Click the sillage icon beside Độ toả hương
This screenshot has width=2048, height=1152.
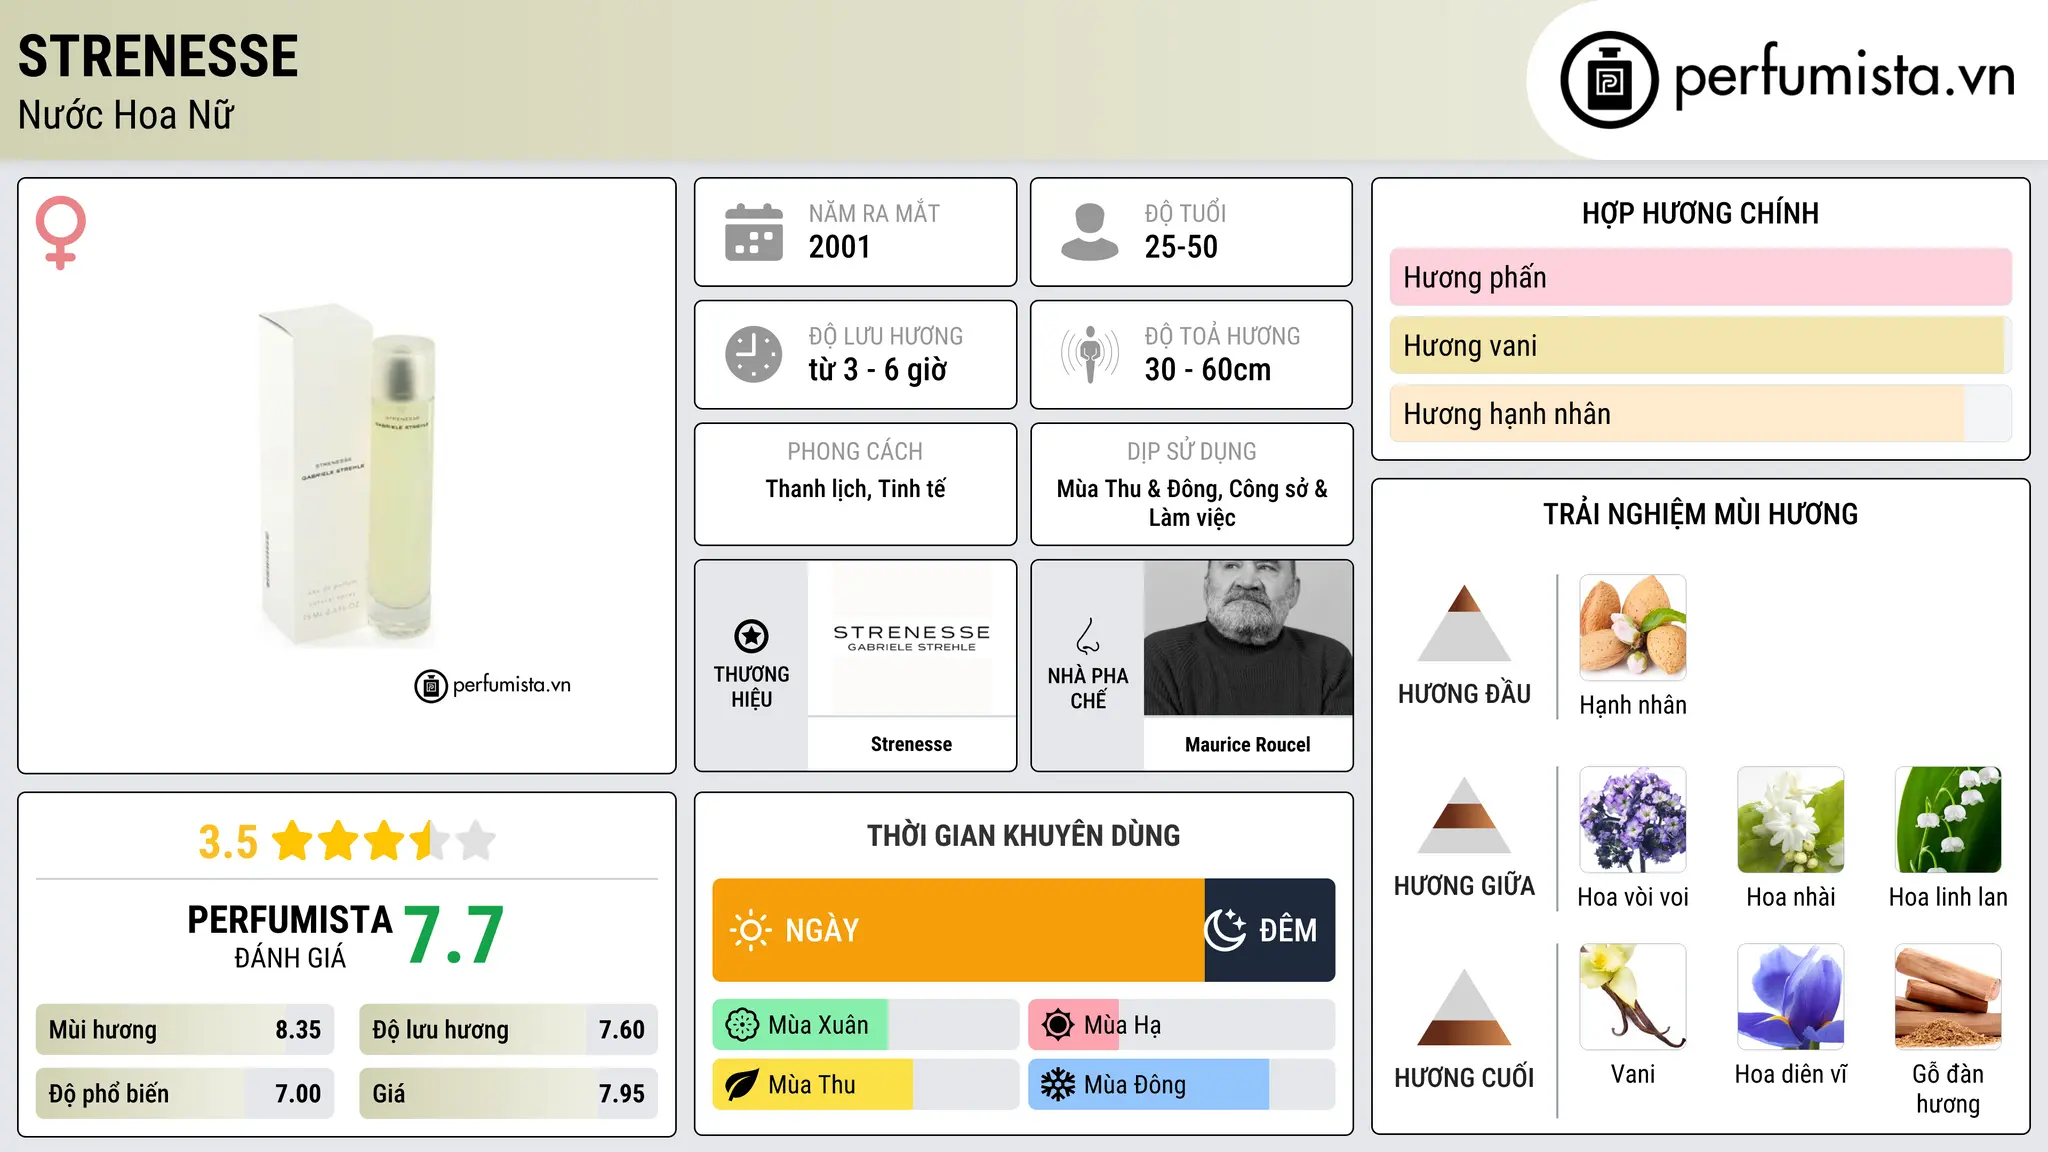click(x=1090, y=354)
